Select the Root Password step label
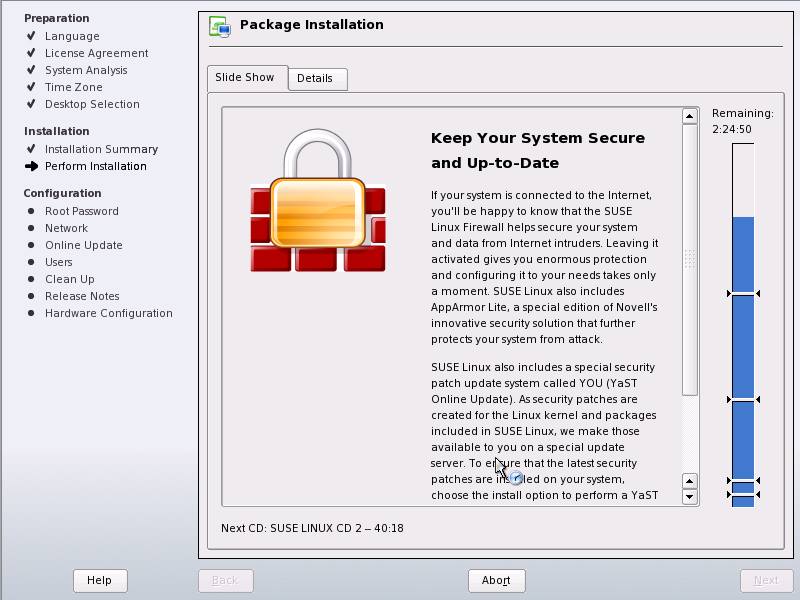 click(82, 211)
